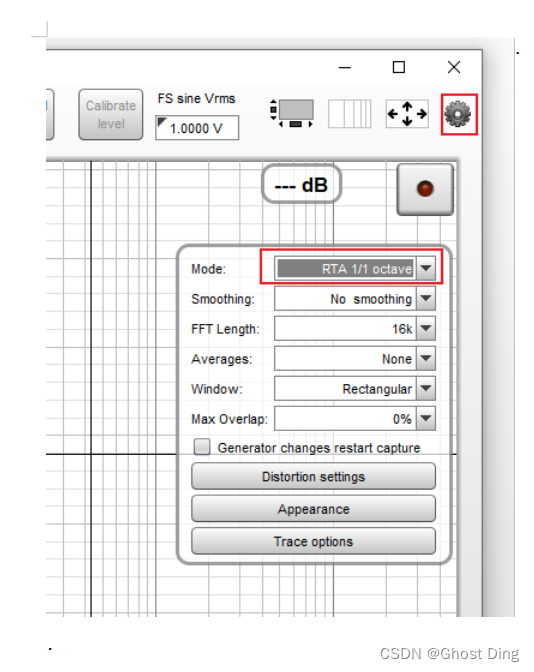534x672 pixels.
Task: Open the FFT Length dropdown
Action: pyautogui.click(x=355, y=329)
